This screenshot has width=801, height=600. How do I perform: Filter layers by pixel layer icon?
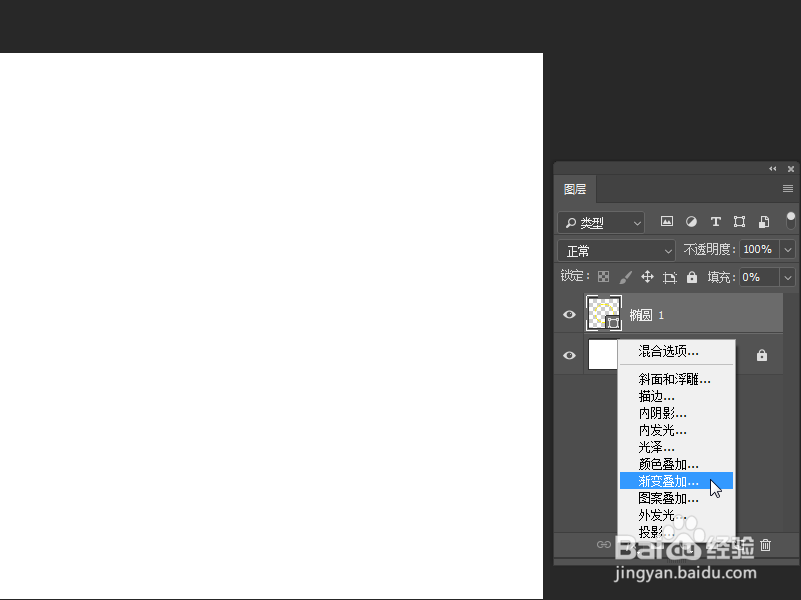(x=666, y=222)
